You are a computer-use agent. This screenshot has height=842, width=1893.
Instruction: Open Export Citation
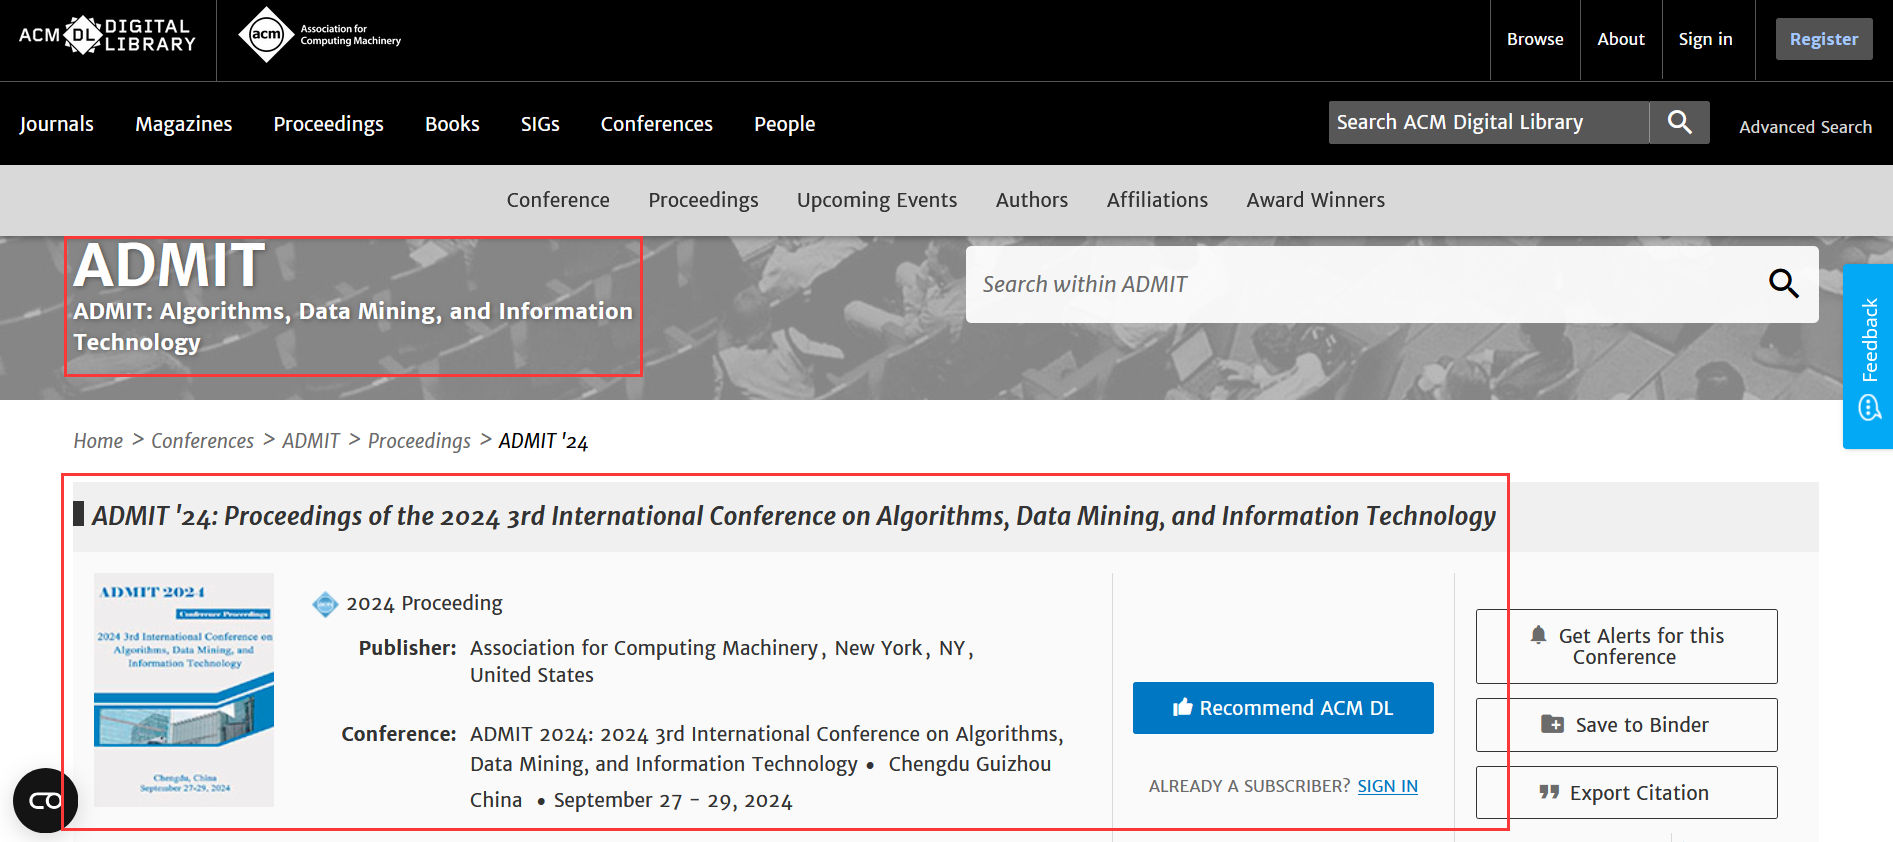tap(1626, 793)
